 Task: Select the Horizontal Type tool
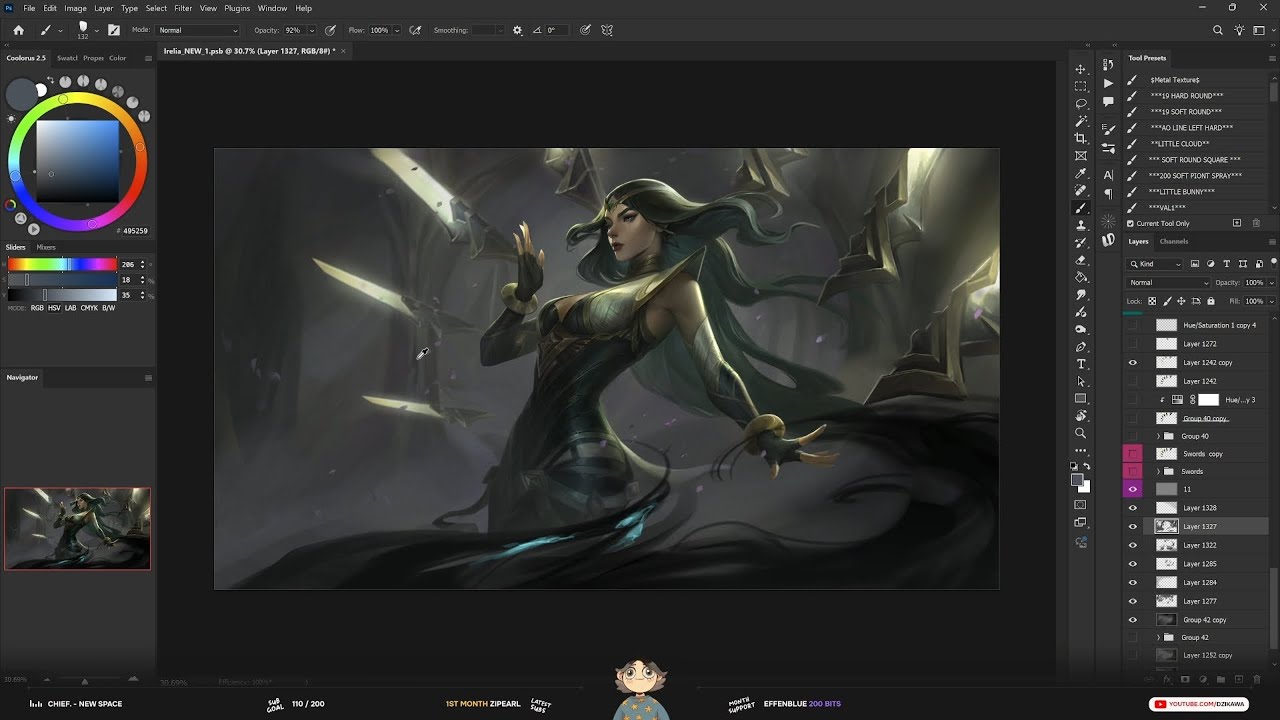pos(1080,364)
